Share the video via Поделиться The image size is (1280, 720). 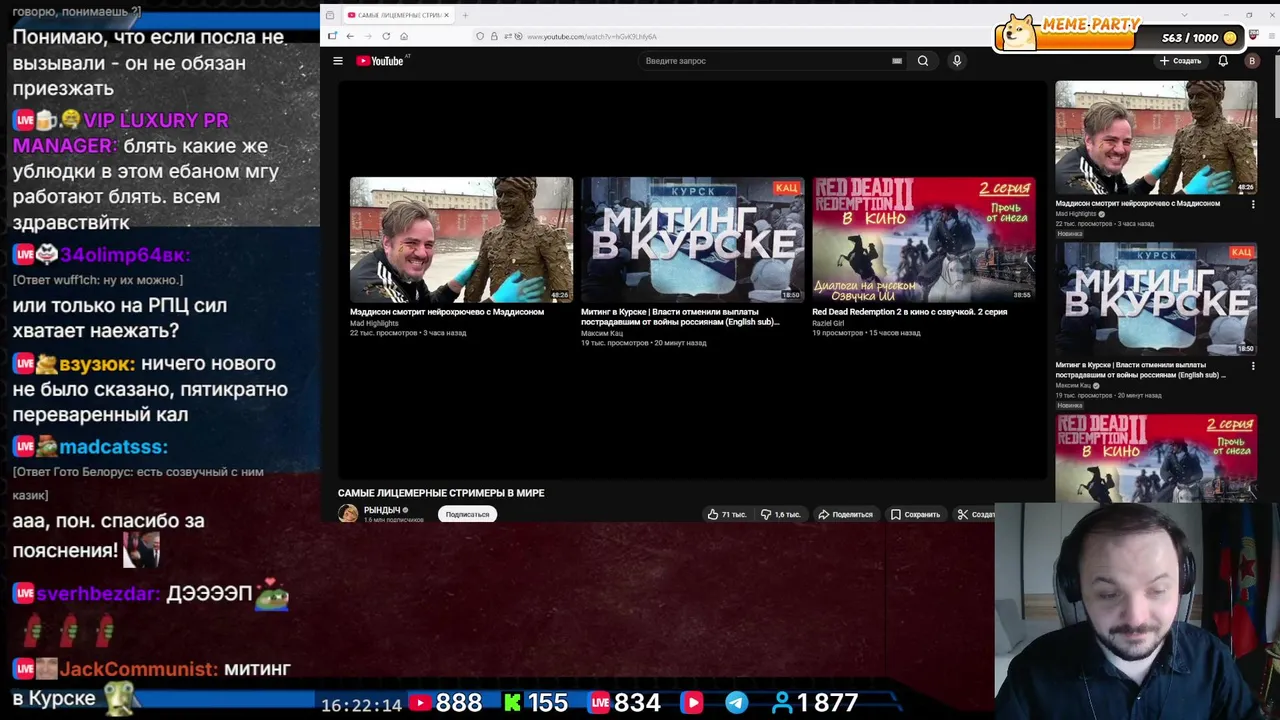coord(846,514)
